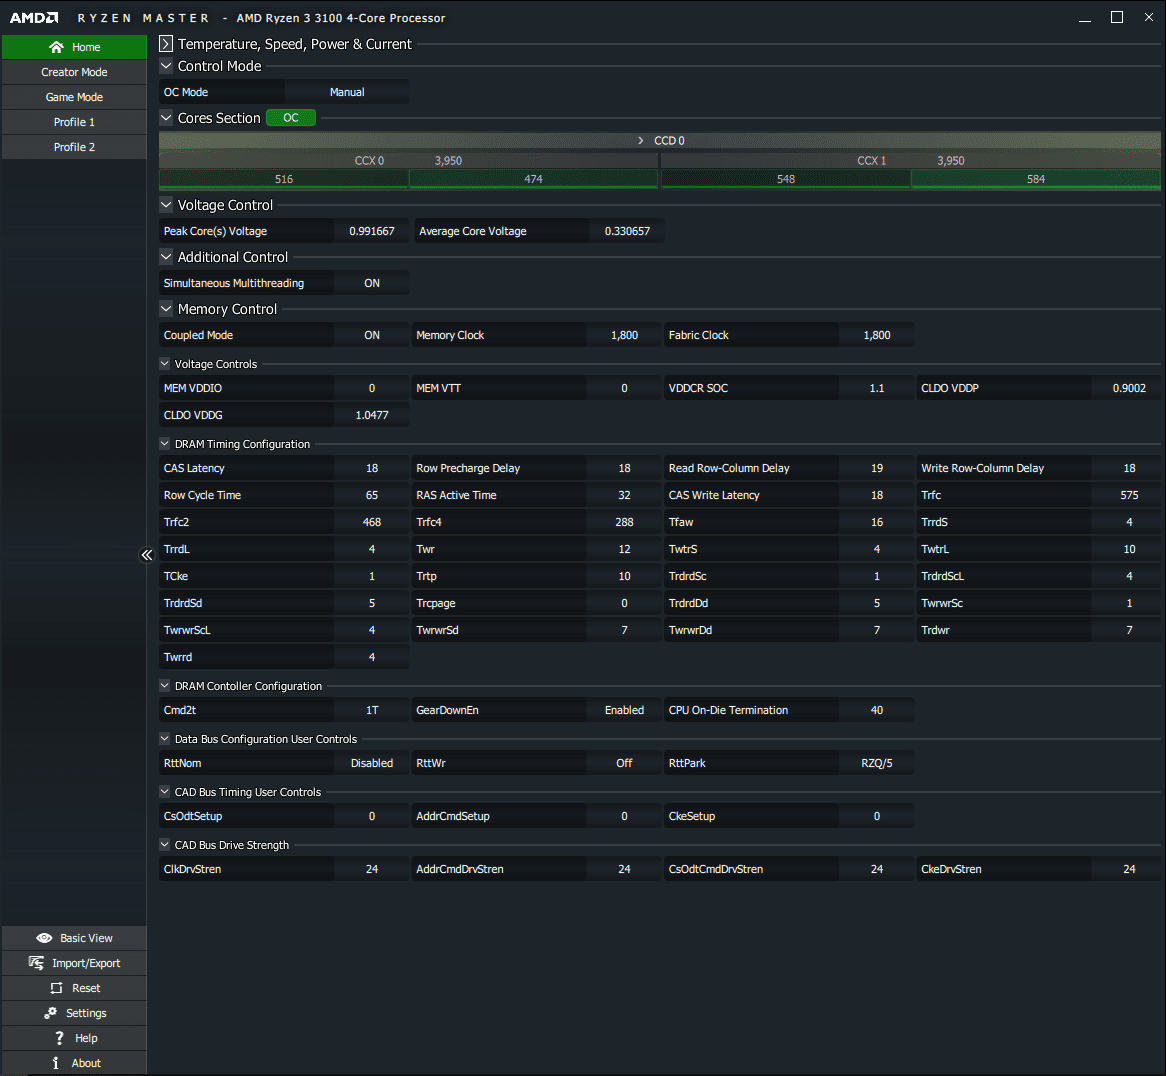Collapse the Cores Section chevron
The image size is (1166, 1076).
tap(166, 117)
